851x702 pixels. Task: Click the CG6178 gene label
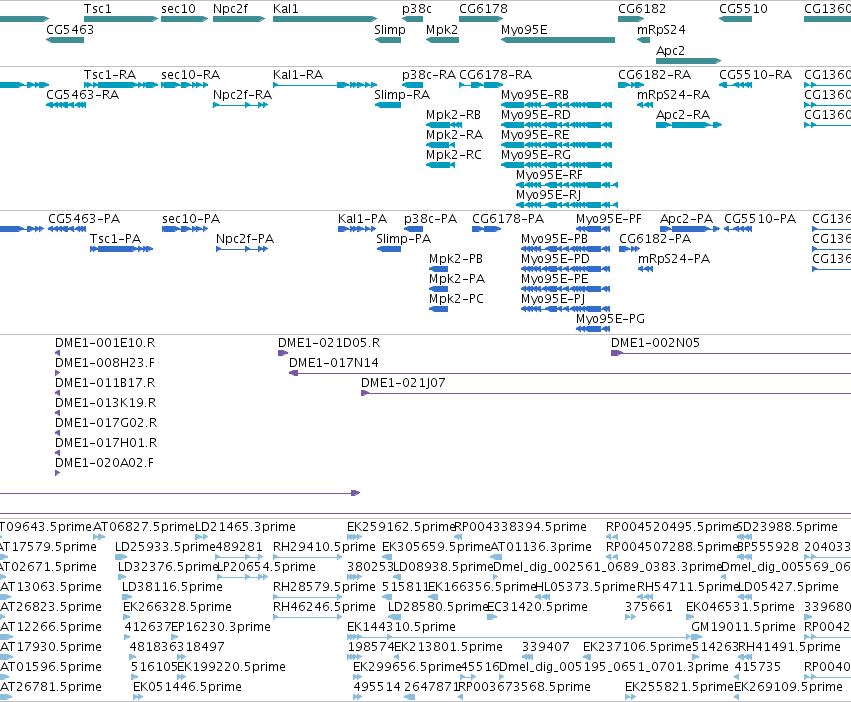(484, 9)
